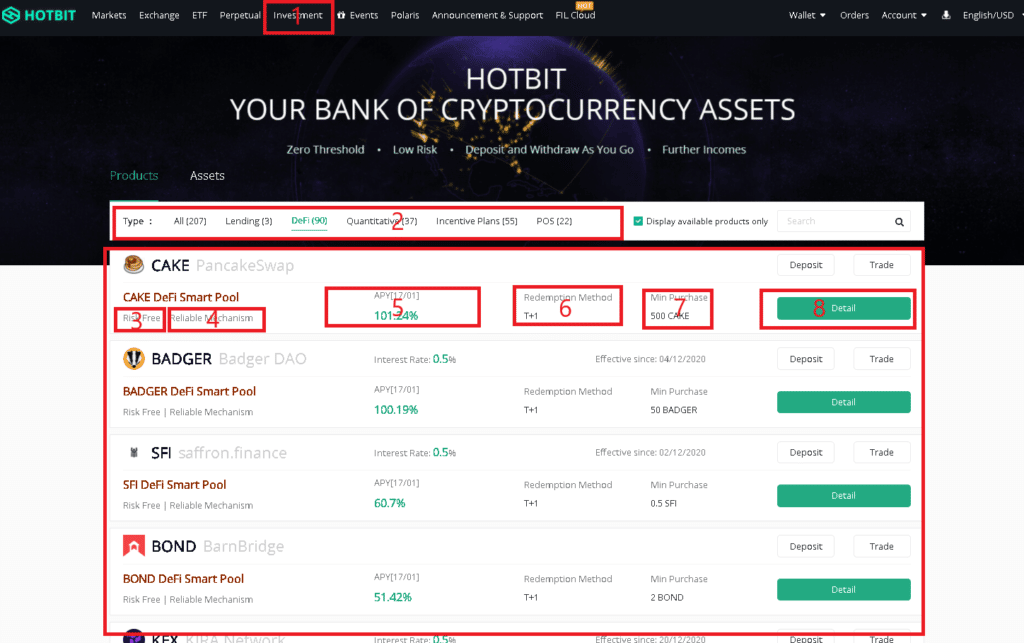Screen dimensions: 1024x643
Task: Filter by Incentive Plans (55)
Action: 477,221
